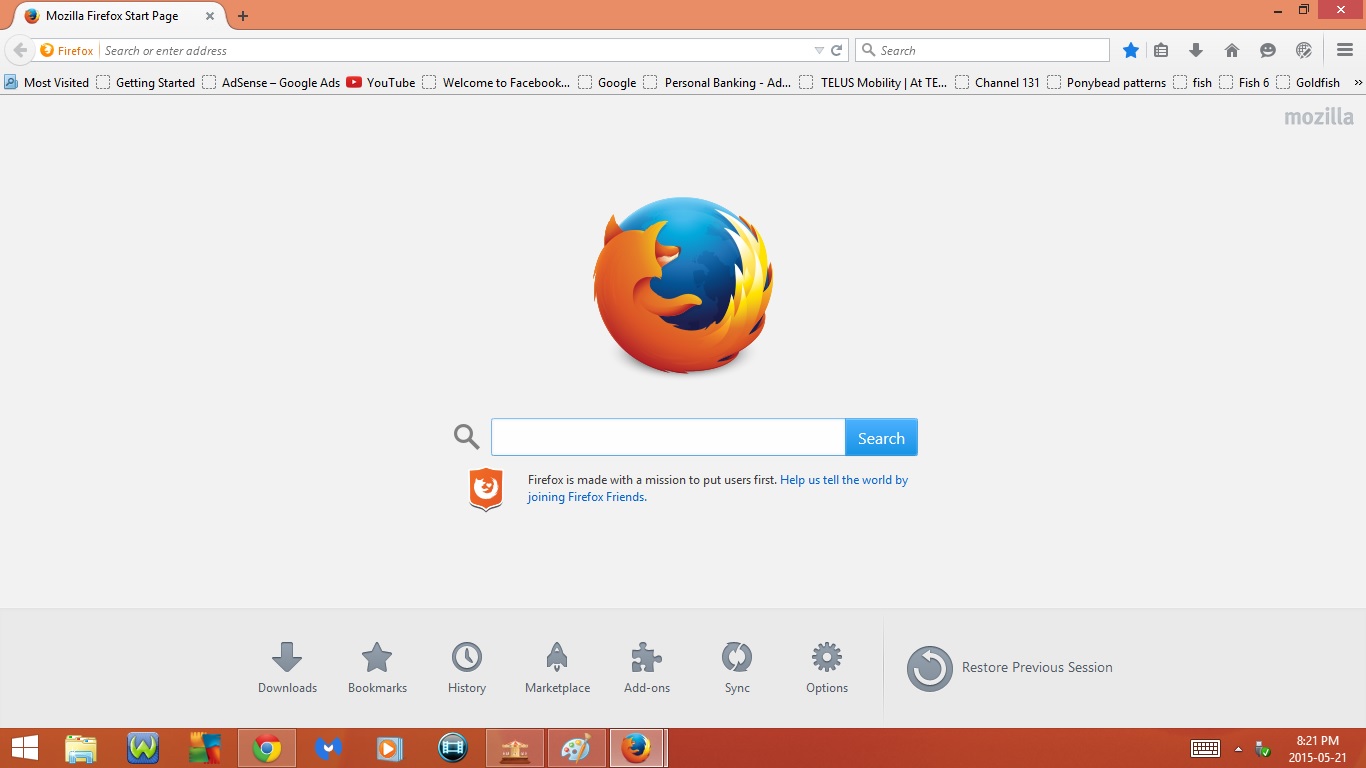This screenshot has height=768, width=1366.
Task: Click the blue Search button
Action: [x=881, y=437]
